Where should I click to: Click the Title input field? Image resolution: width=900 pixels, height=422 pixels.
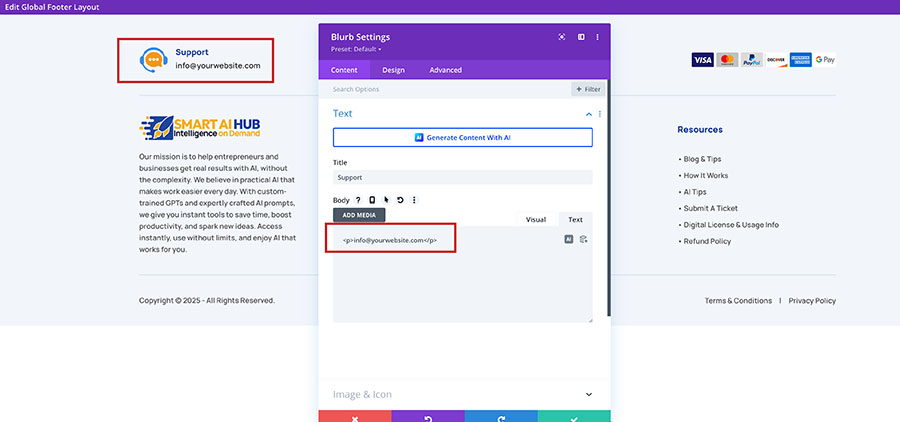click(462, 177)
